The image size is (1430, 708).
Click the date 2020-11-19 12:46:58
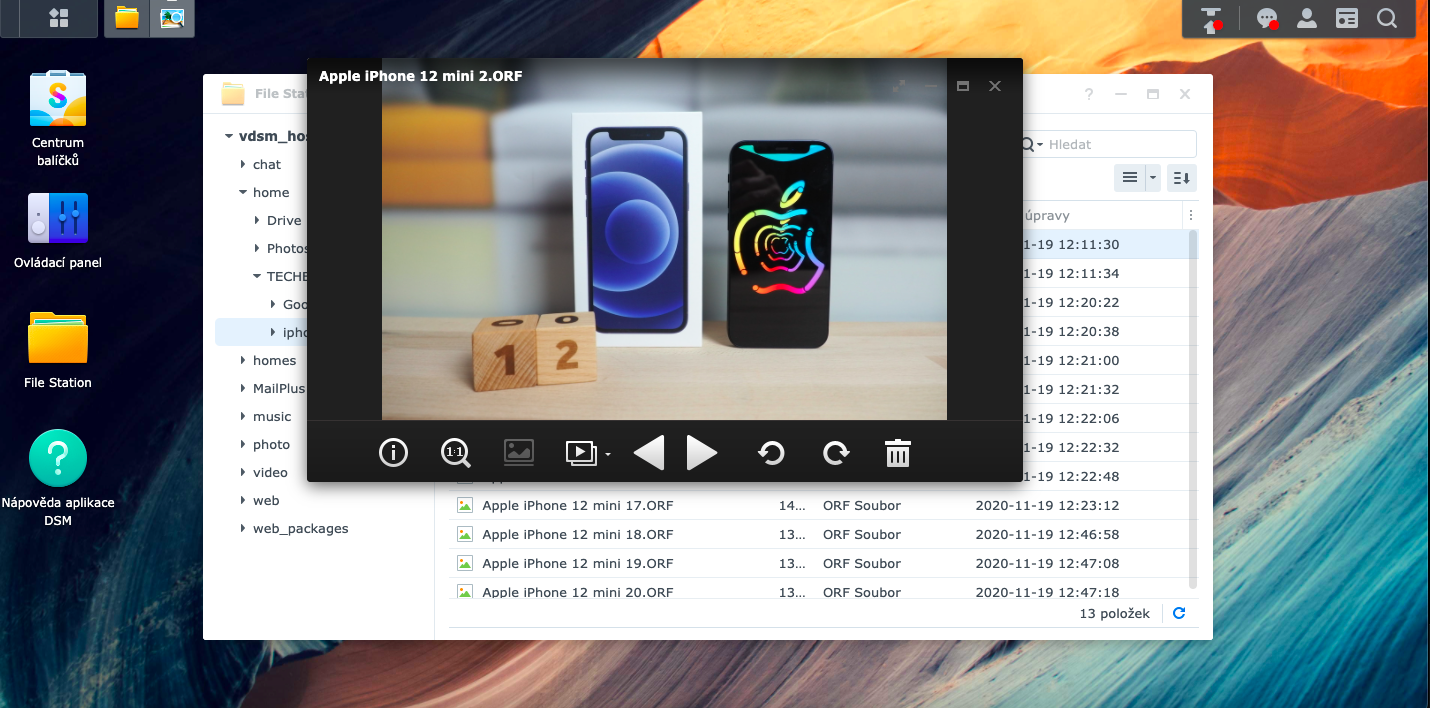tap(1047, 534)
